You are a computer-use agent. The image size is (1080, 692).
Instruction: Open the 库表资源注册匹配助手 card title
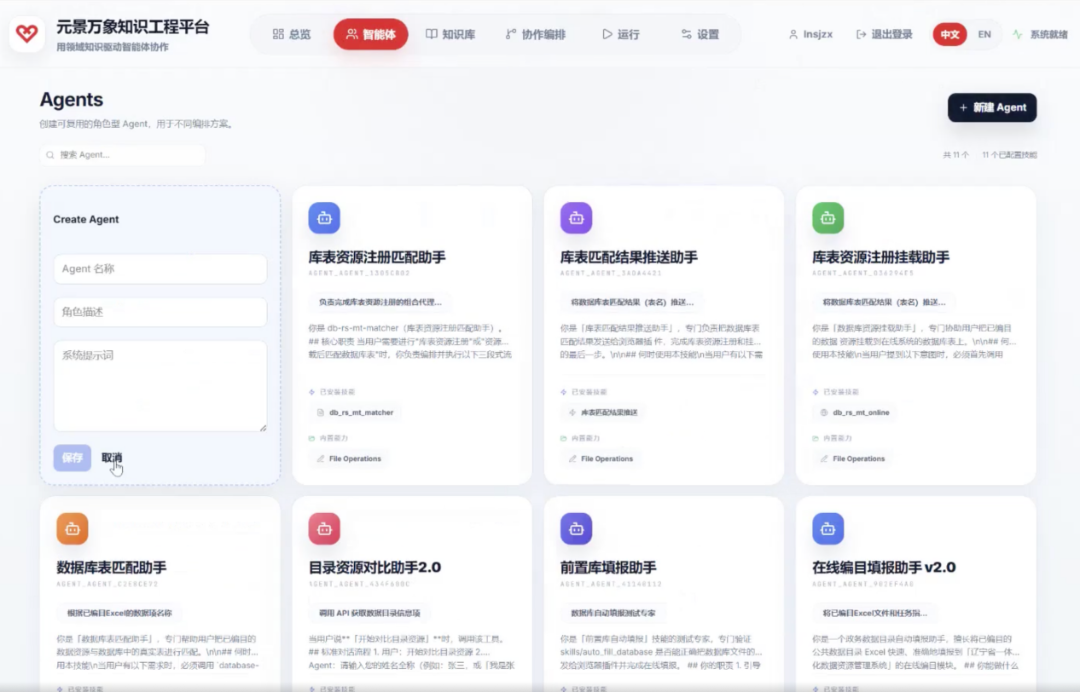(x=377, y=258)
